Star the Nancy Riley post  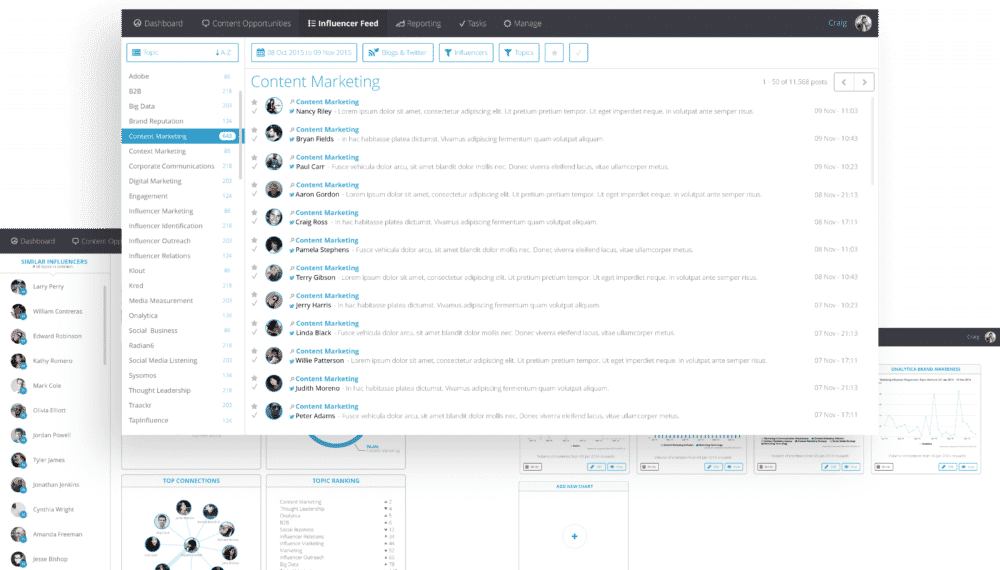coord(255,101)
